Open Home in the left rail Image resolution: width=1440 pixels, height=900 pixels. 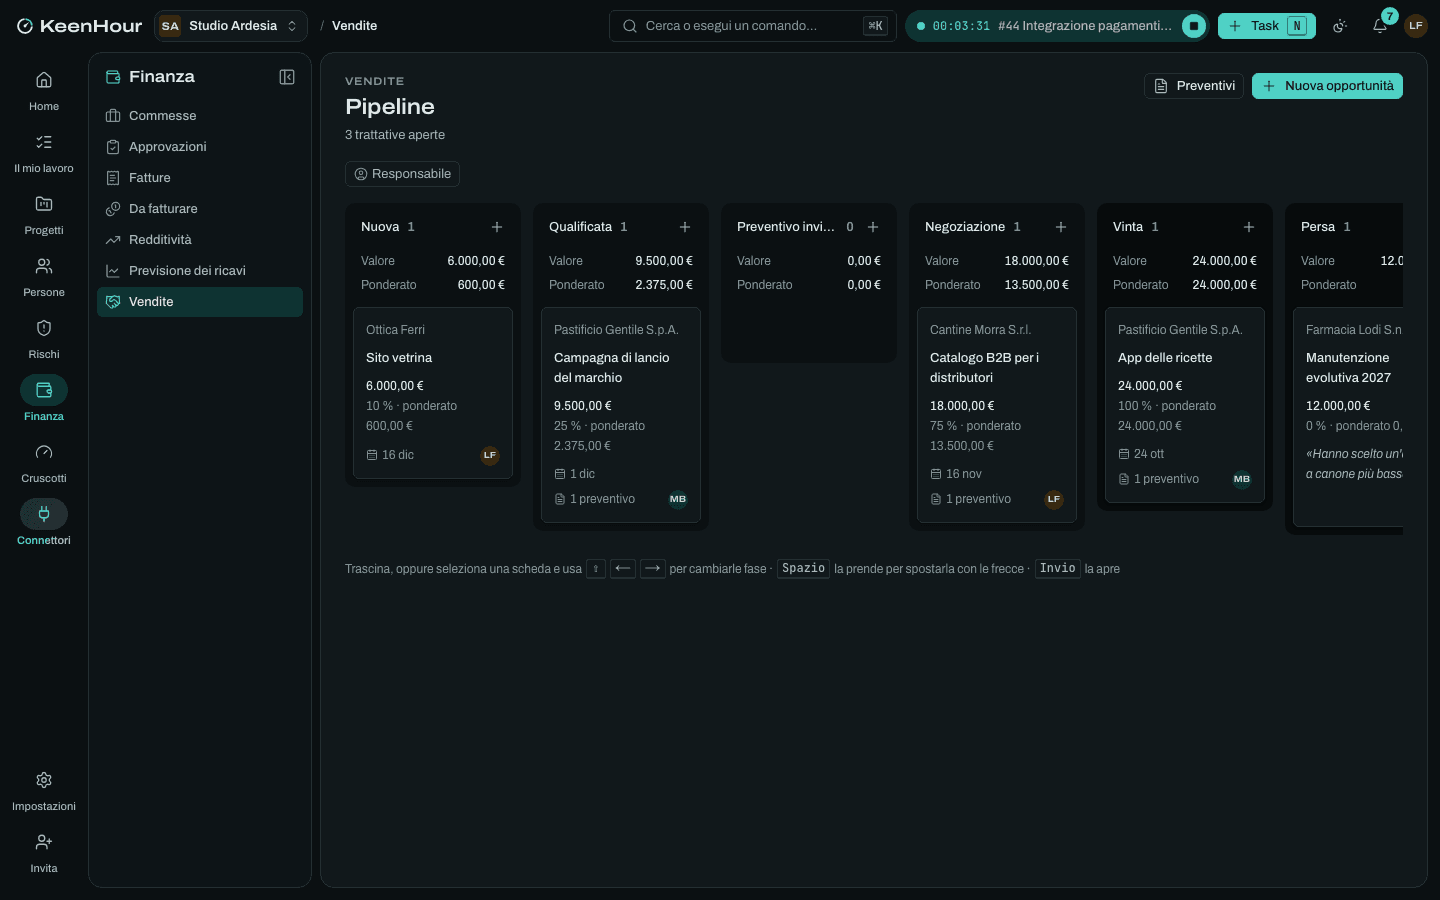[44, 91]
